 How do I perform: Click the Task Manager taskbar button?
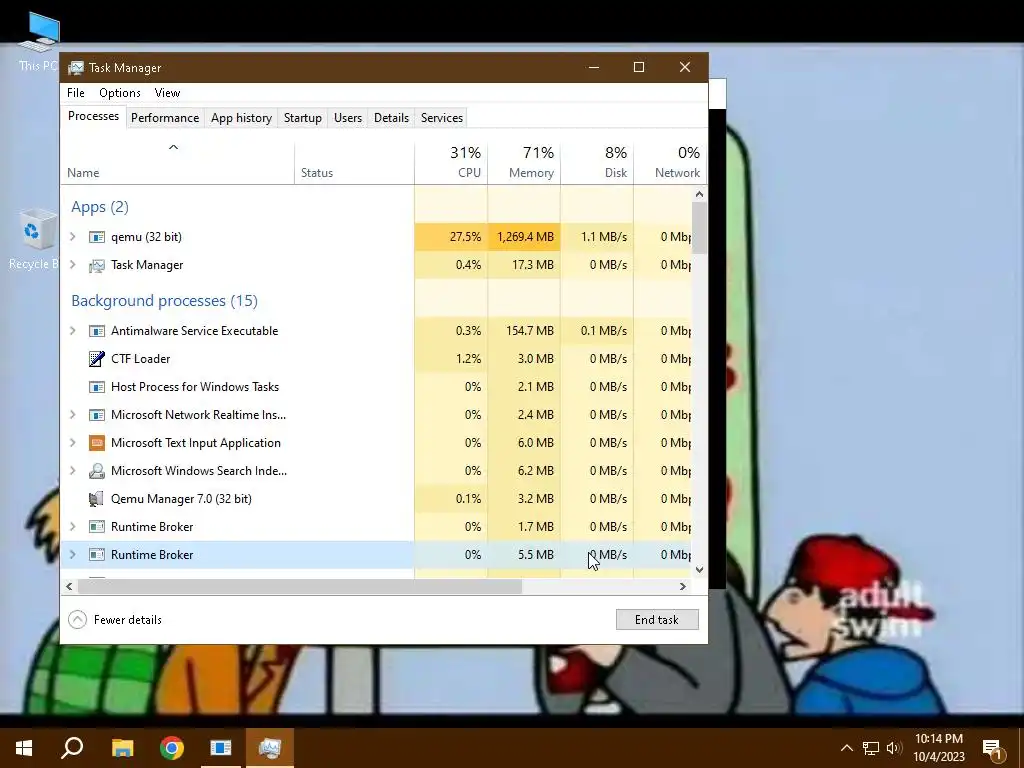coord(270,748)
